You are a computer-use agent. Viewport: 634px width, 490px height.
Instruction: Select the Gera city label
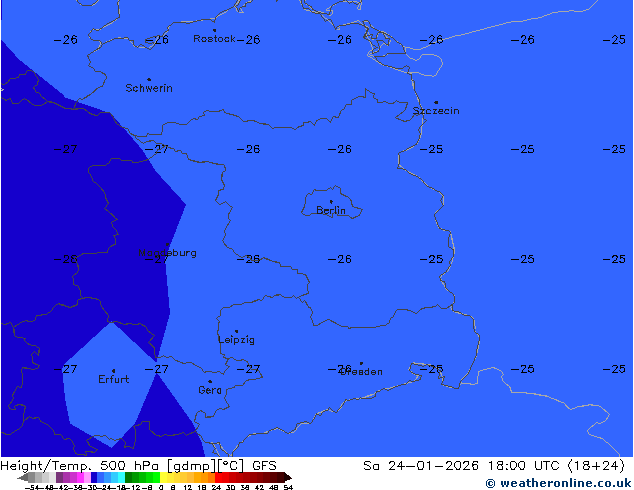(210, 390)
